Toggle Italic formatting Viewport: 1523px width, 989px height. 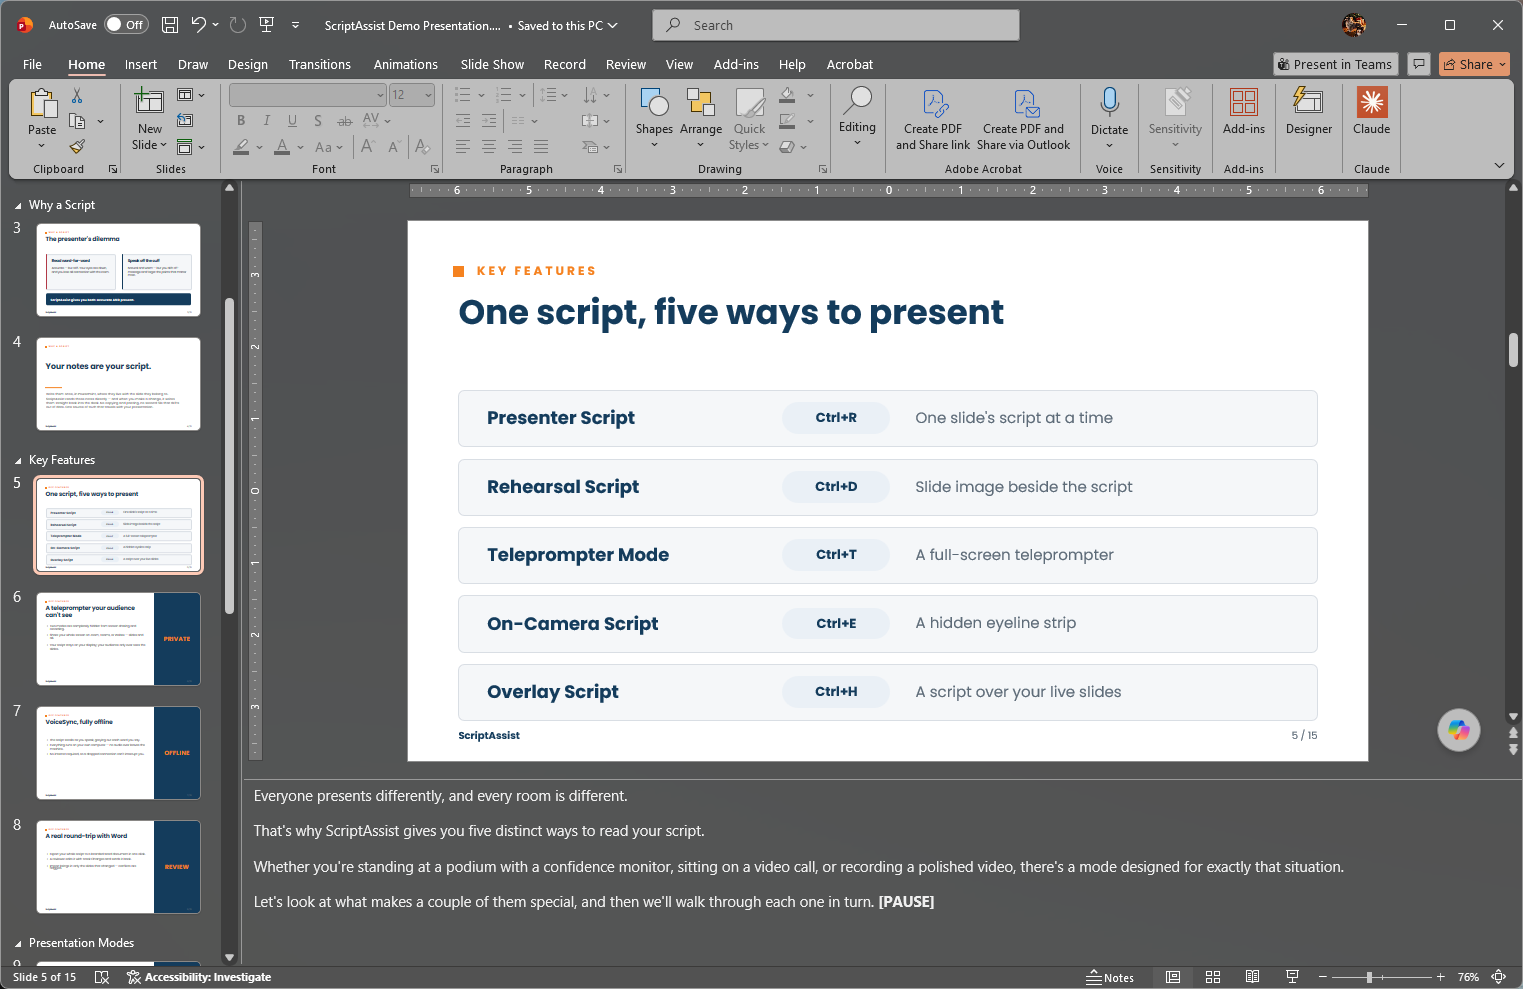click(266, 120)
